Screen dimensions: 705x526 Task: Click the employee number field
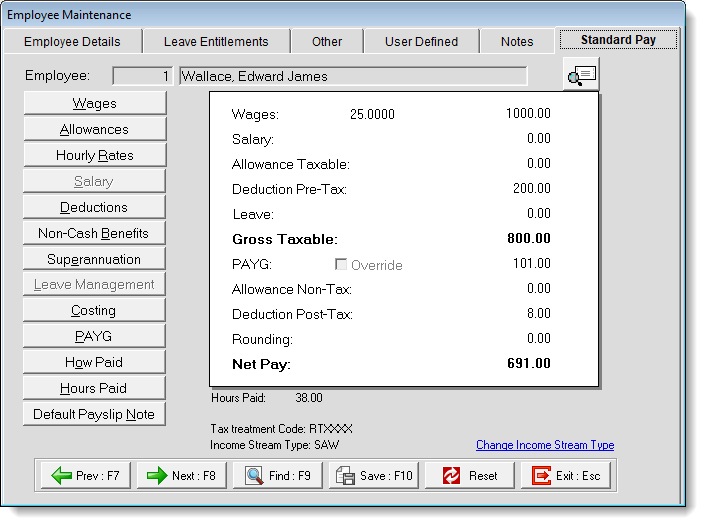(143, 76)
